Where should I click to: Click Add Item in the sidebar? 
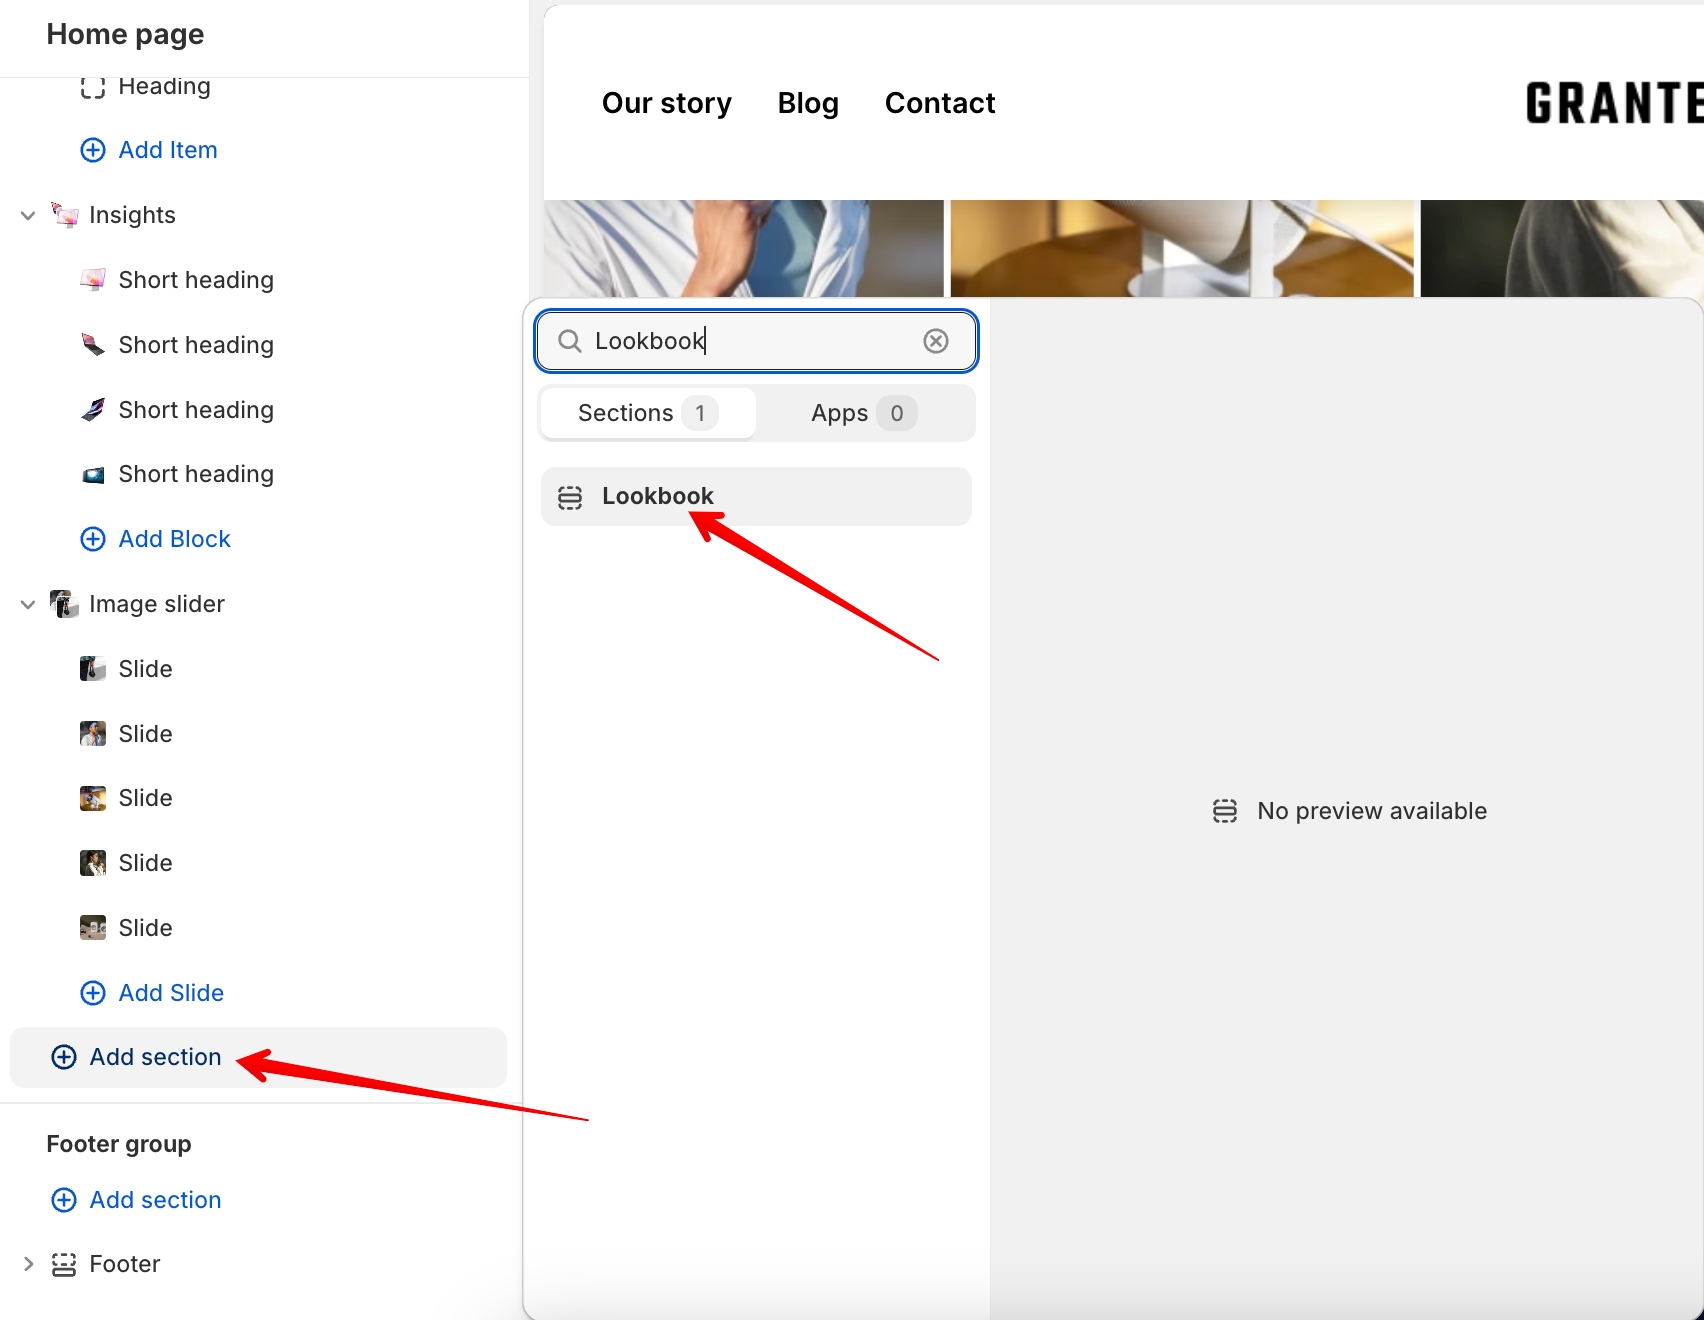pos(167,150)
